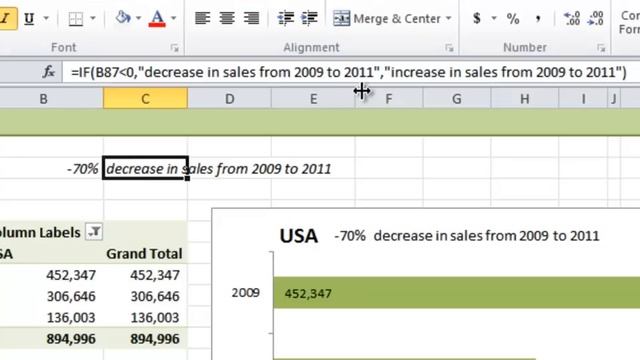Open accounting format dropdown arrow

[494, 18]
